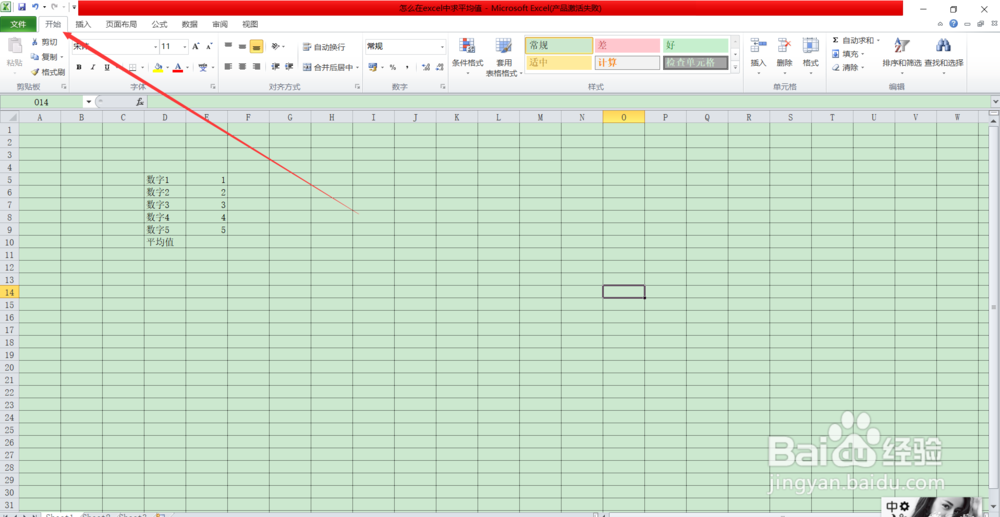
Task: Open Fill (填充) dropdown
Action: point(848,54)
